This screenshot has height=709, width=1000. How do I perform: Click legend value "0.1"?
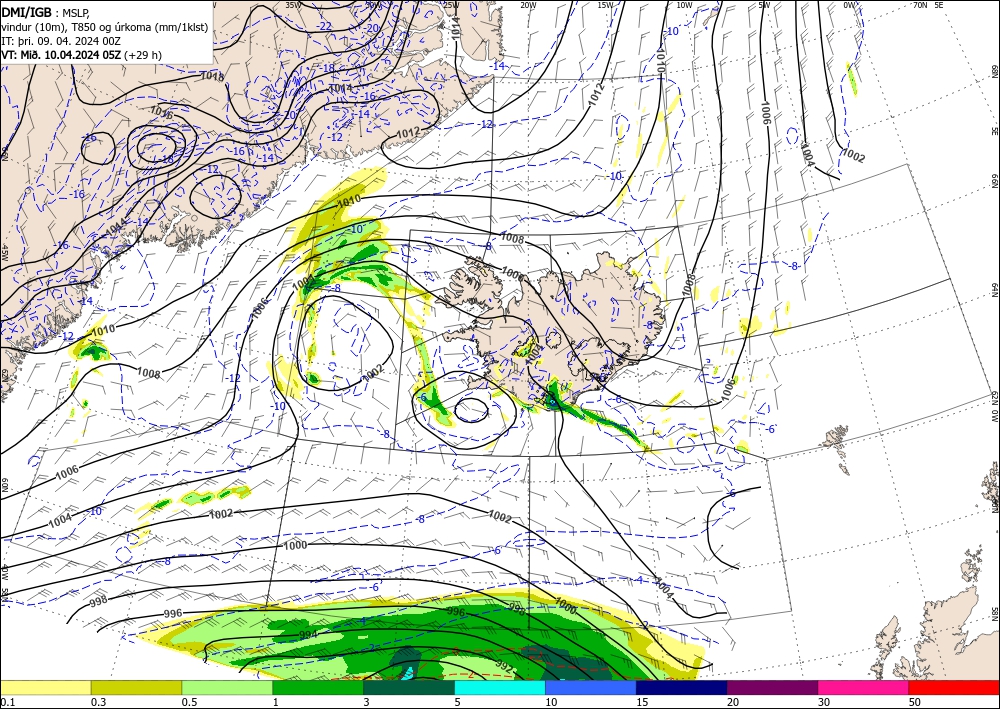[x=7, y=702]
